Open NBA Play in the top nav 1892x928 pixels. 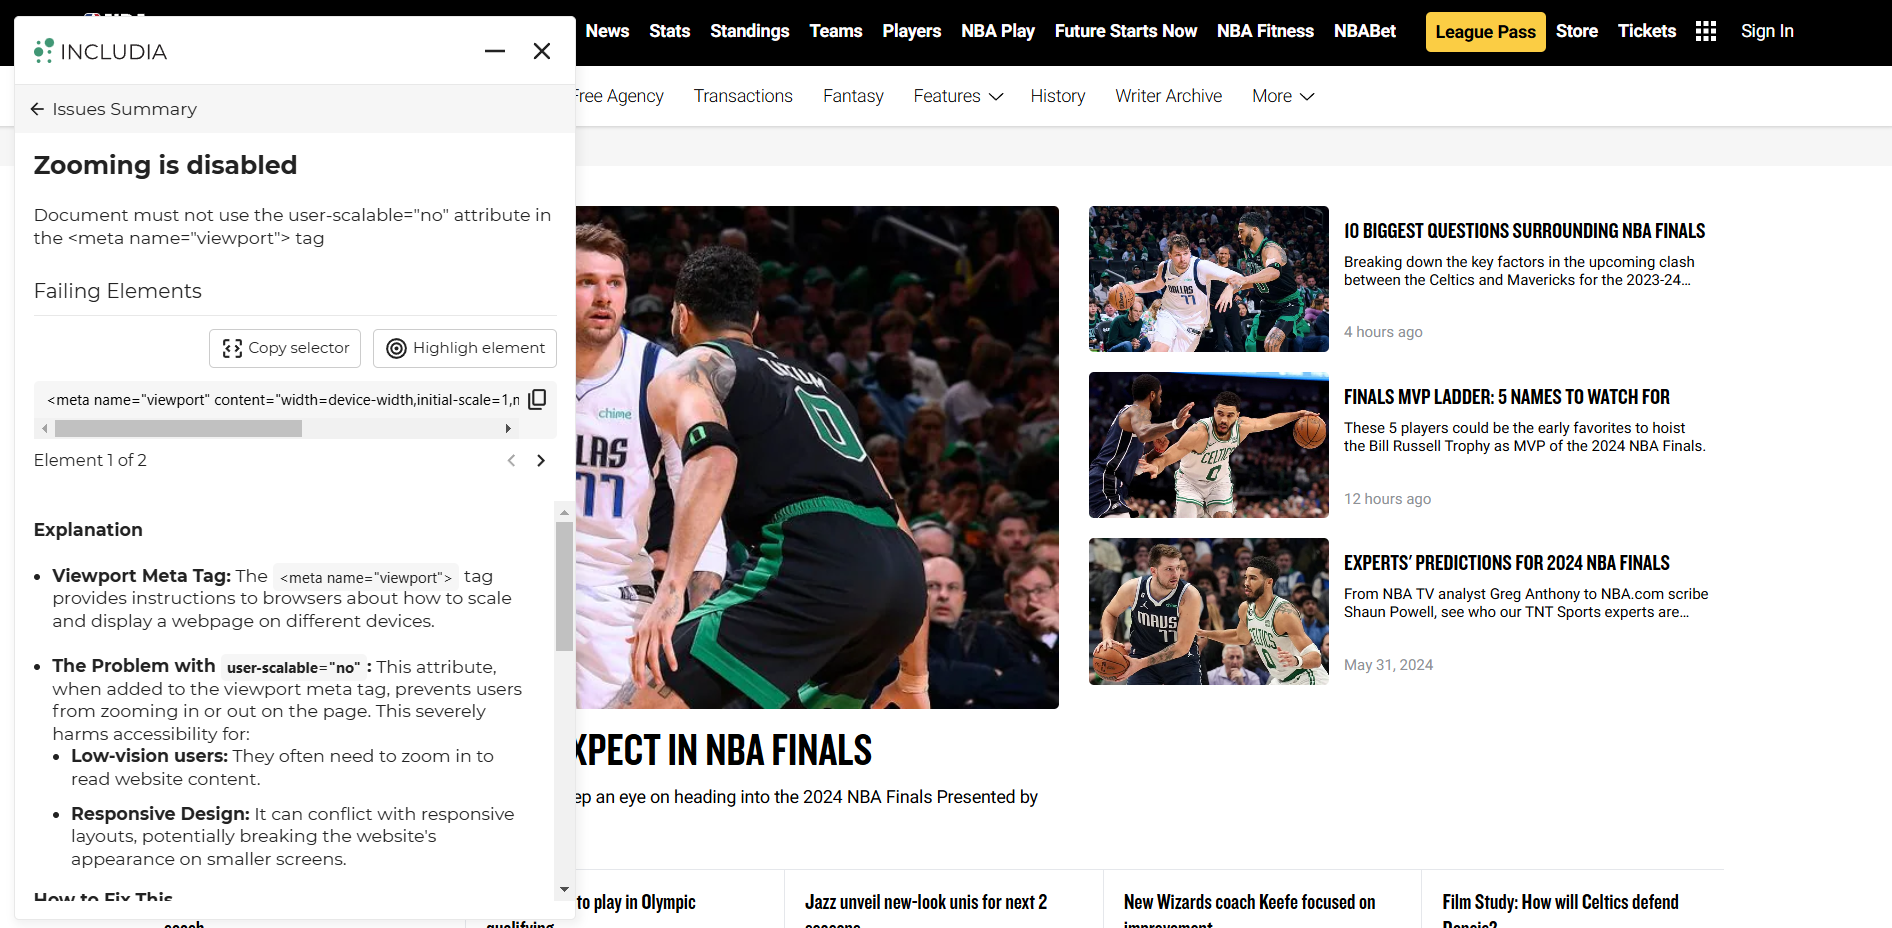coord(998,31)
